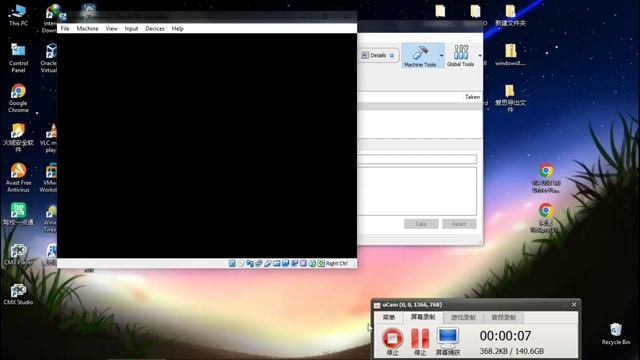Expand the Machine Tools dropdown arrow

click(441, 56)
